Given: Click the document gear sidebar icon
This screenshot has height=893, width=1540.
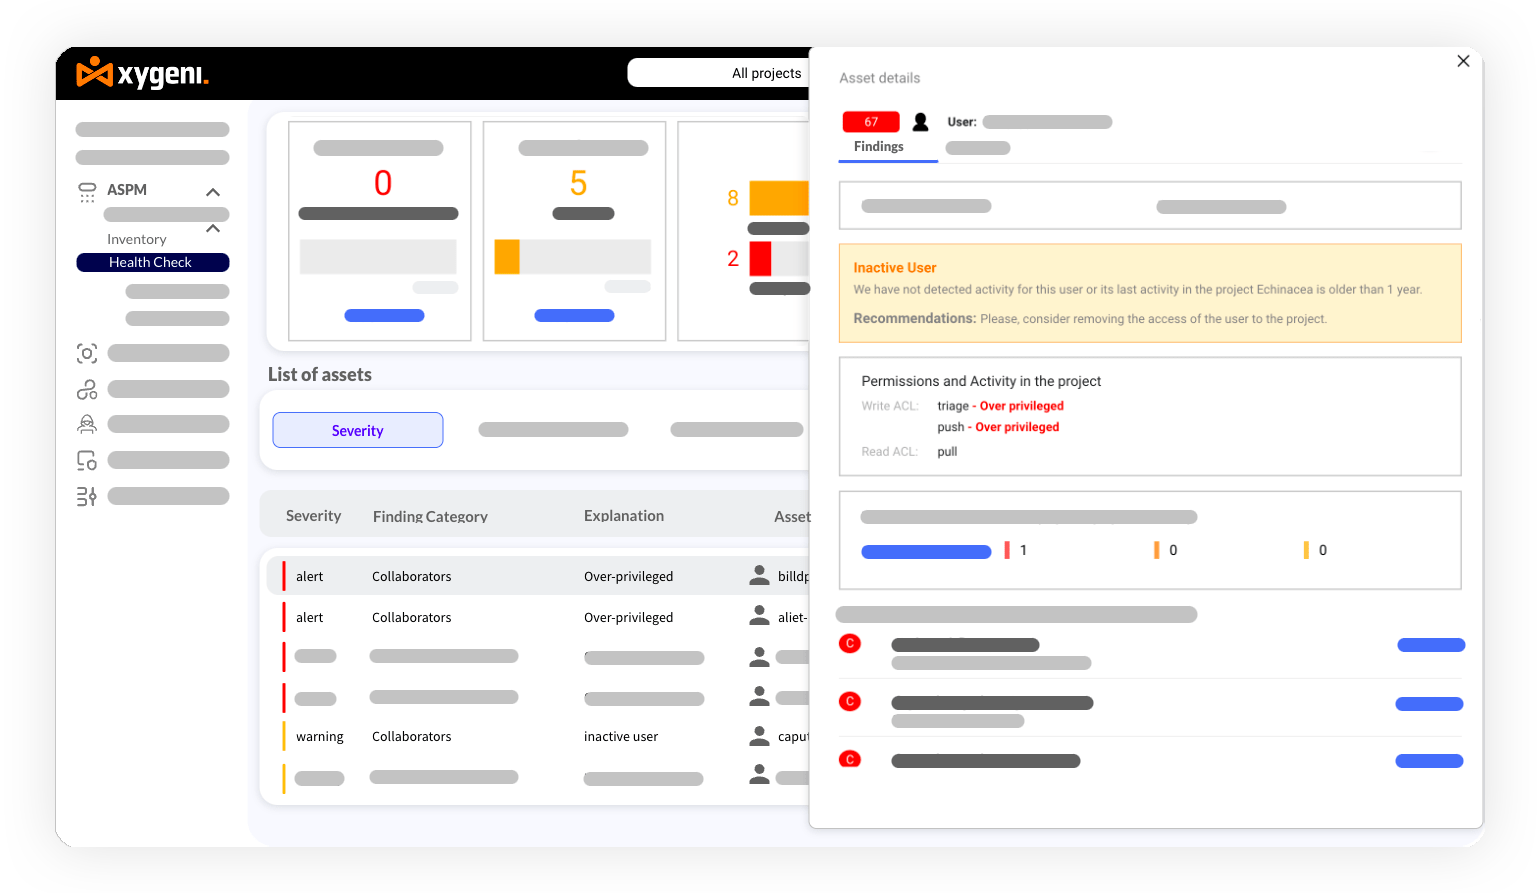Looking at the screenshot, I should point(87,460).
